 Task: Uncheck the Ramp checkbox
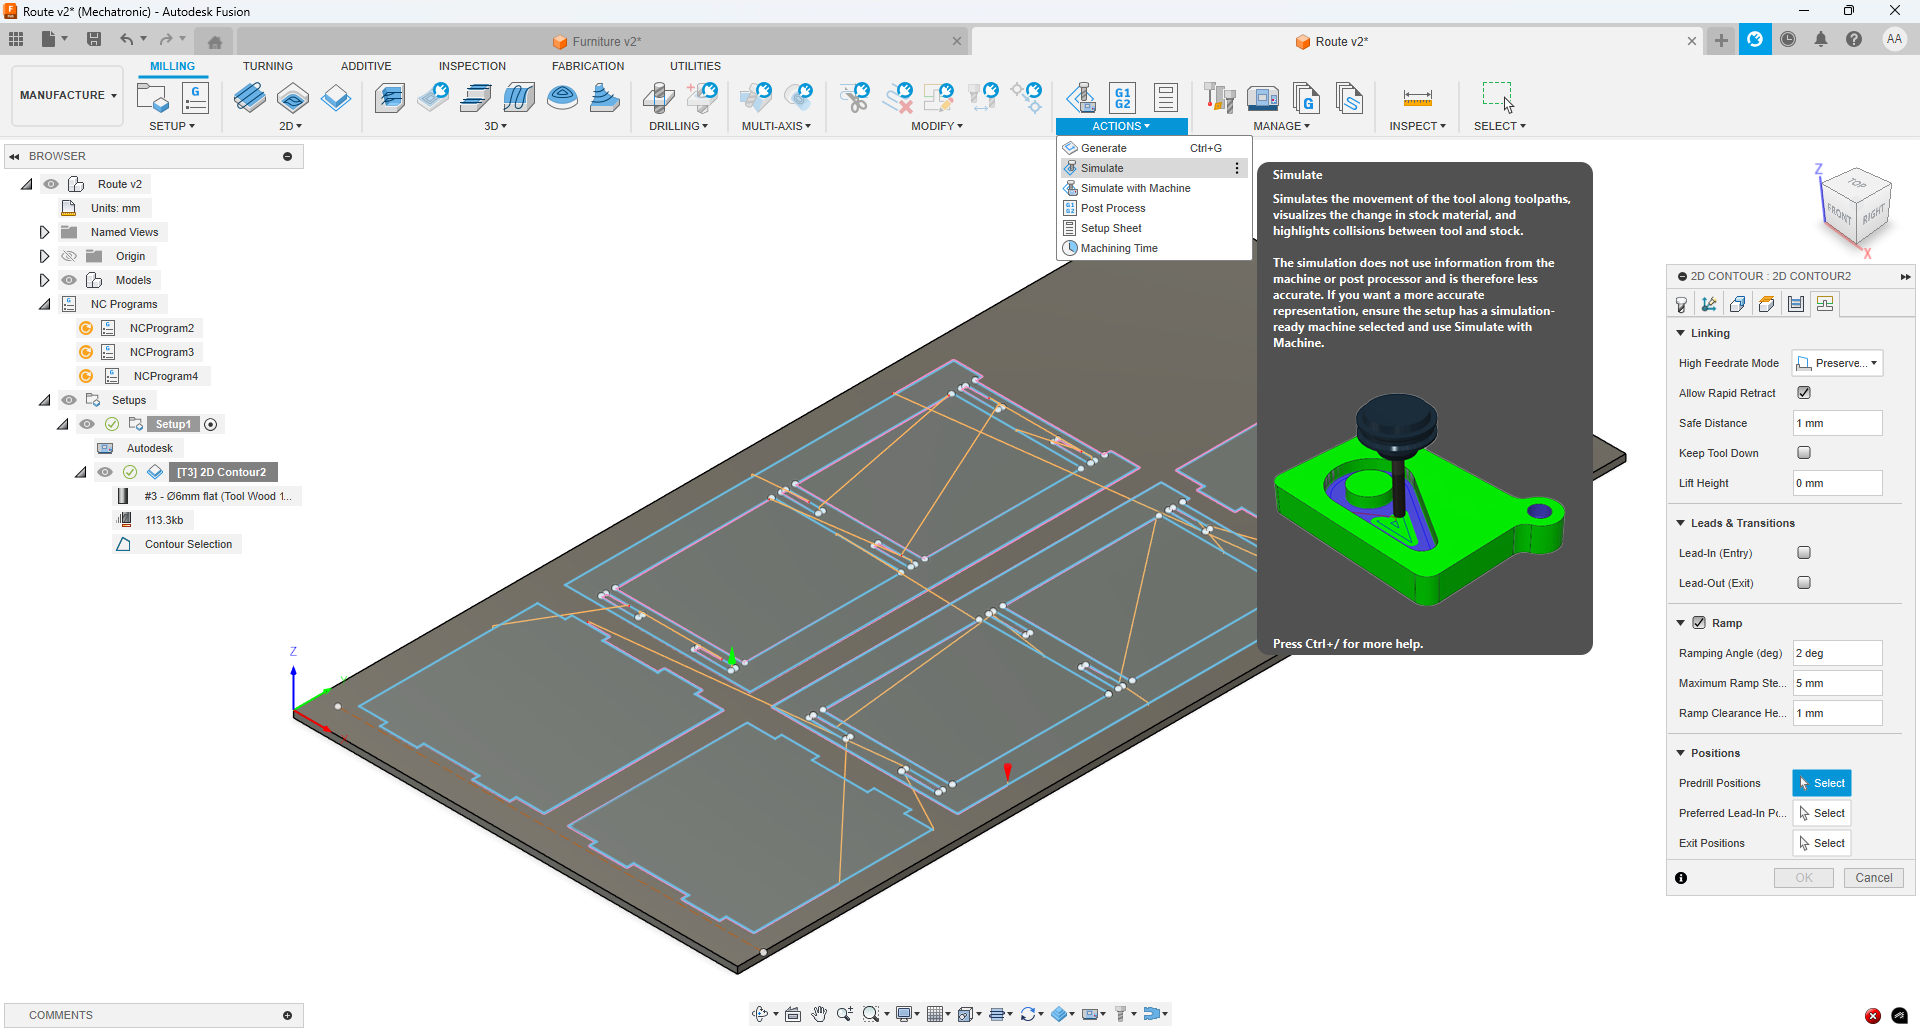tap(1698, 623)
